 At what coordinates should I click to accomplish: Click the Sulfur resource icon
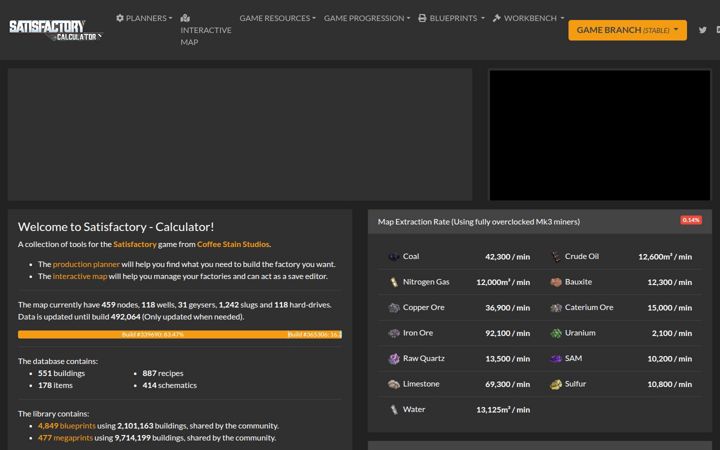tap(556, 384)
